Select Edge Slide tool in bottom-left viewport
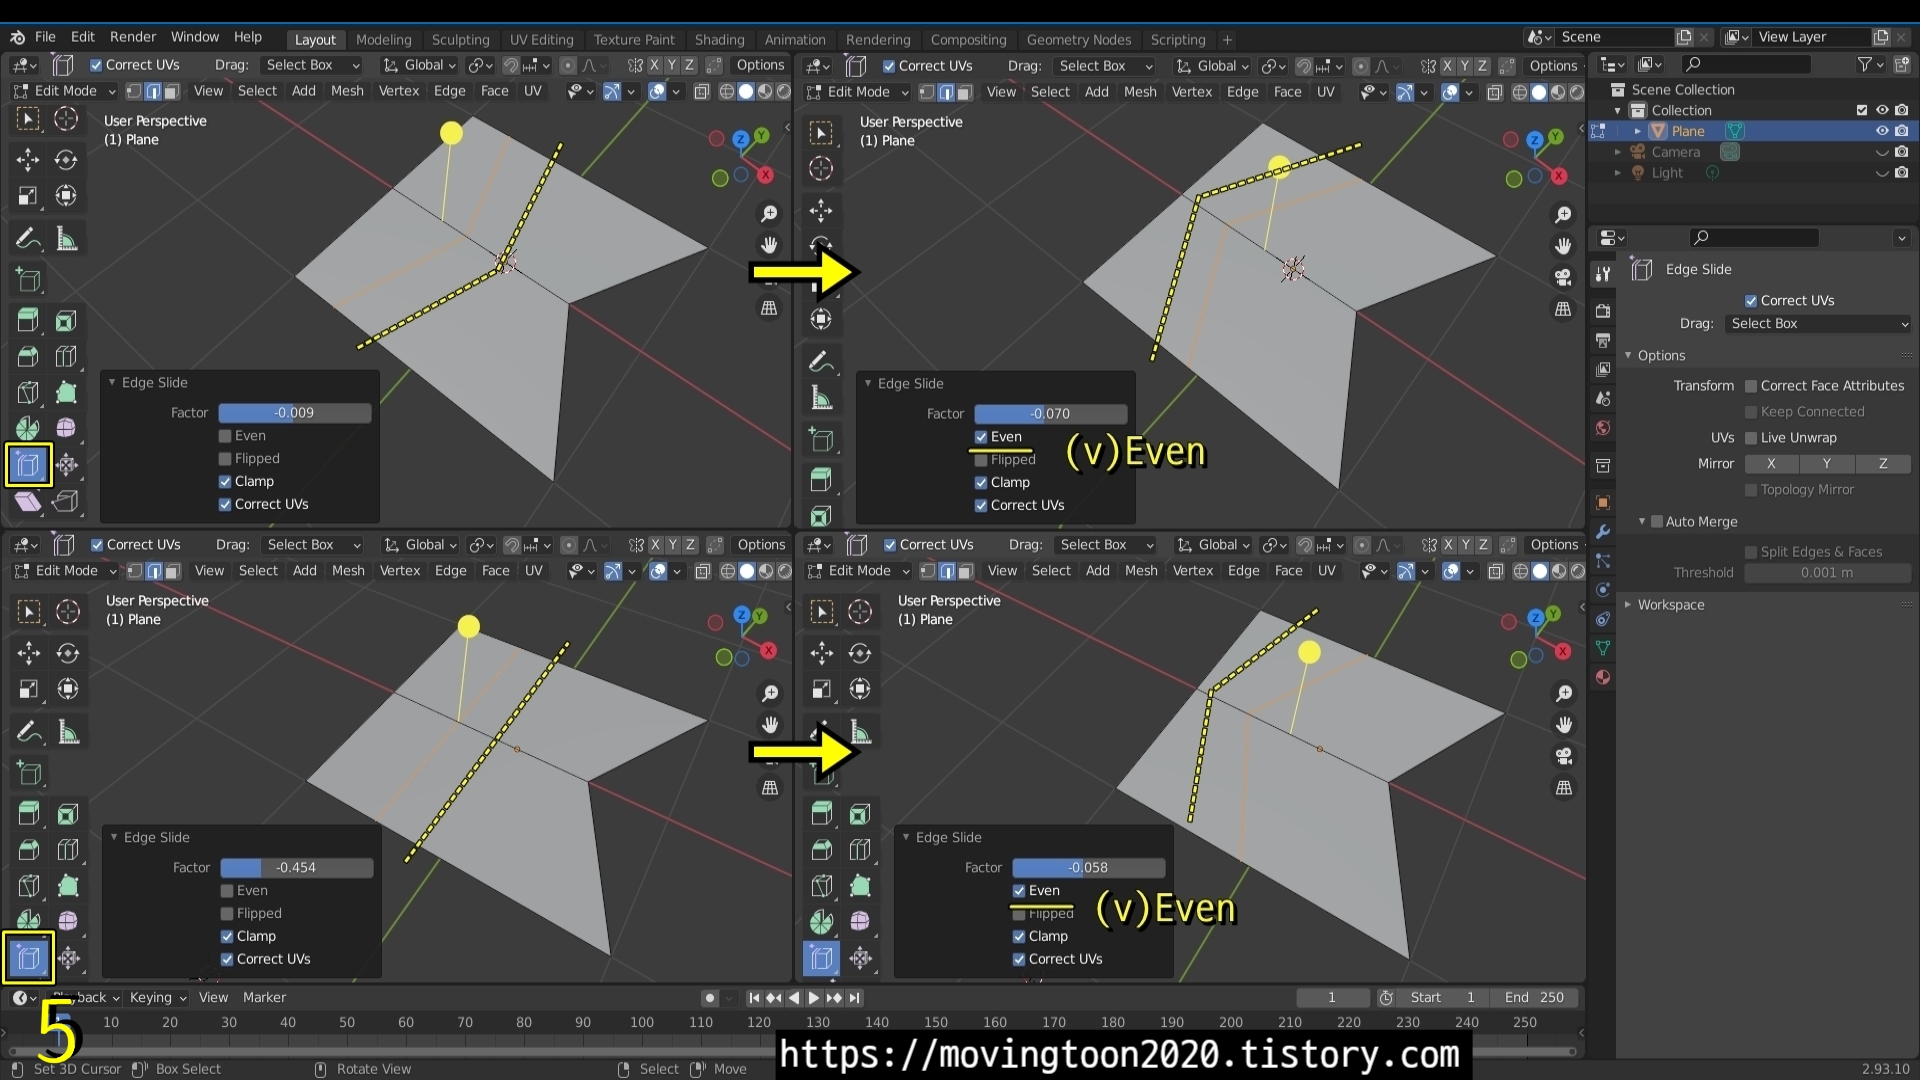This screenshot has height=1080, width=1920. point(28,958)
